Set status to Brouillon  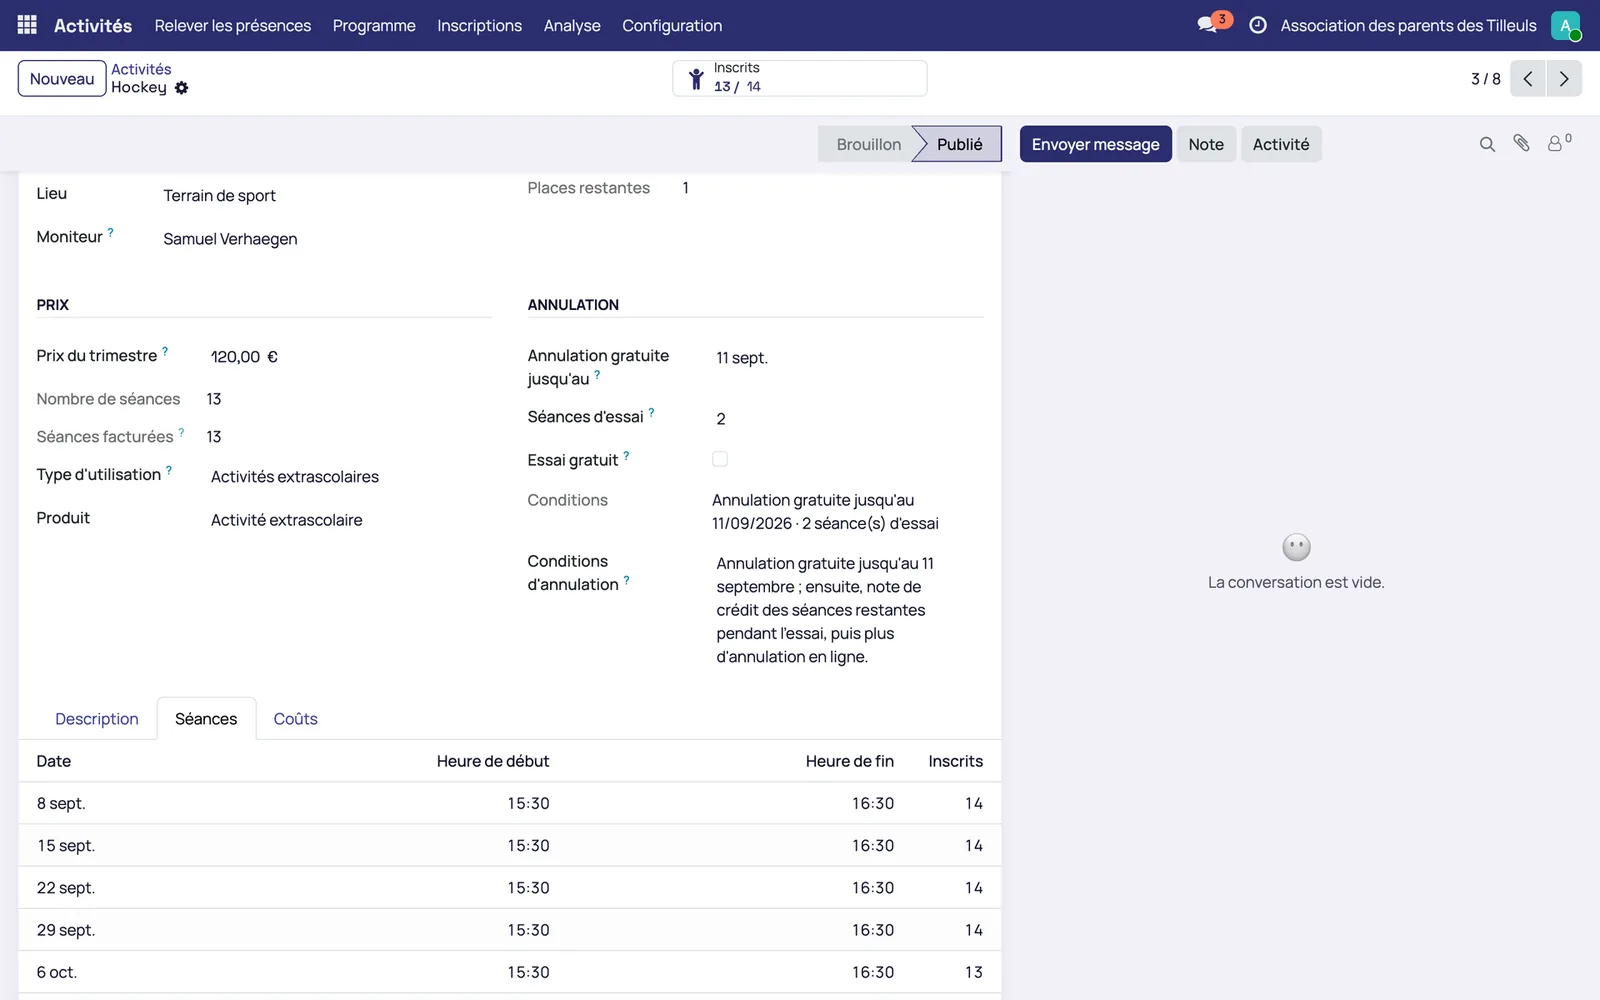tap(868, 144)
